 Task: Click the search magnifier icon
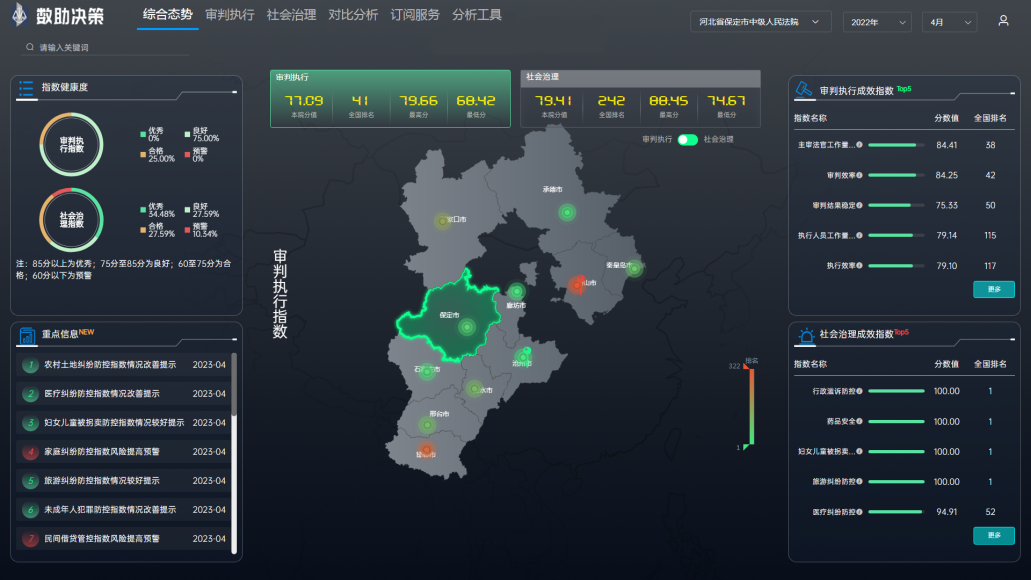(x=30, y=47)
